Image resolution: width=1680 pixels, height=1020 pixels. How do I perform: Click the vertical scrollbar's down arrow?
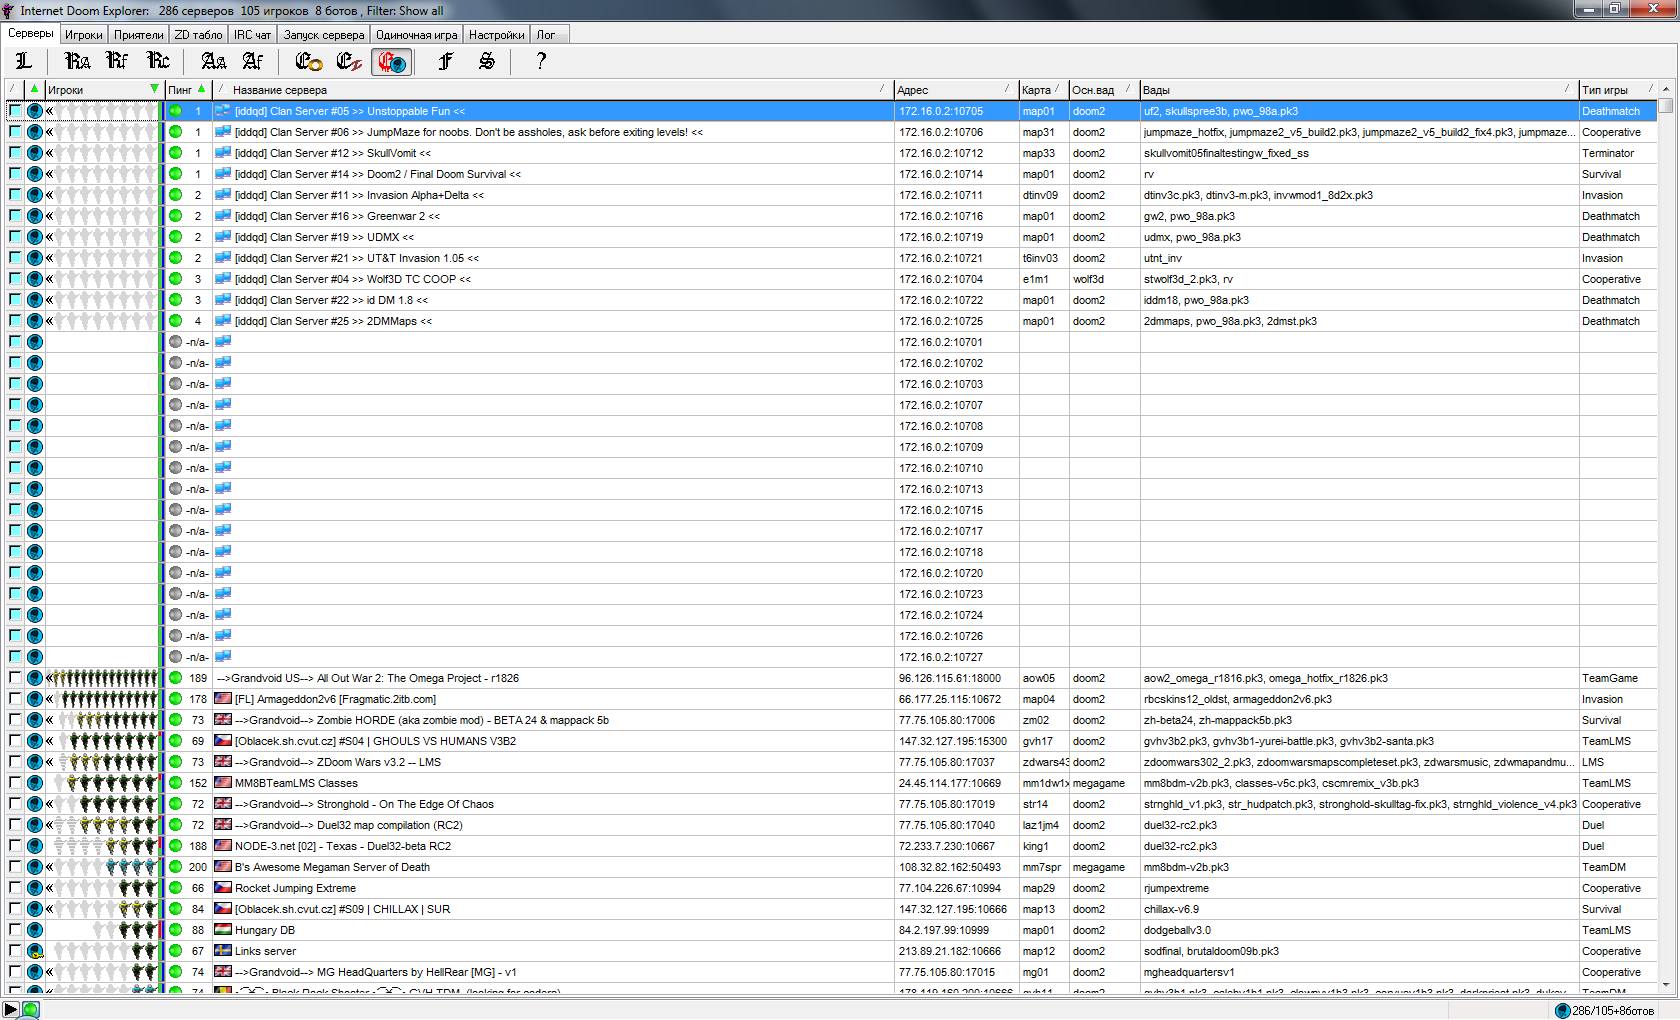[x=1666, y=985]
